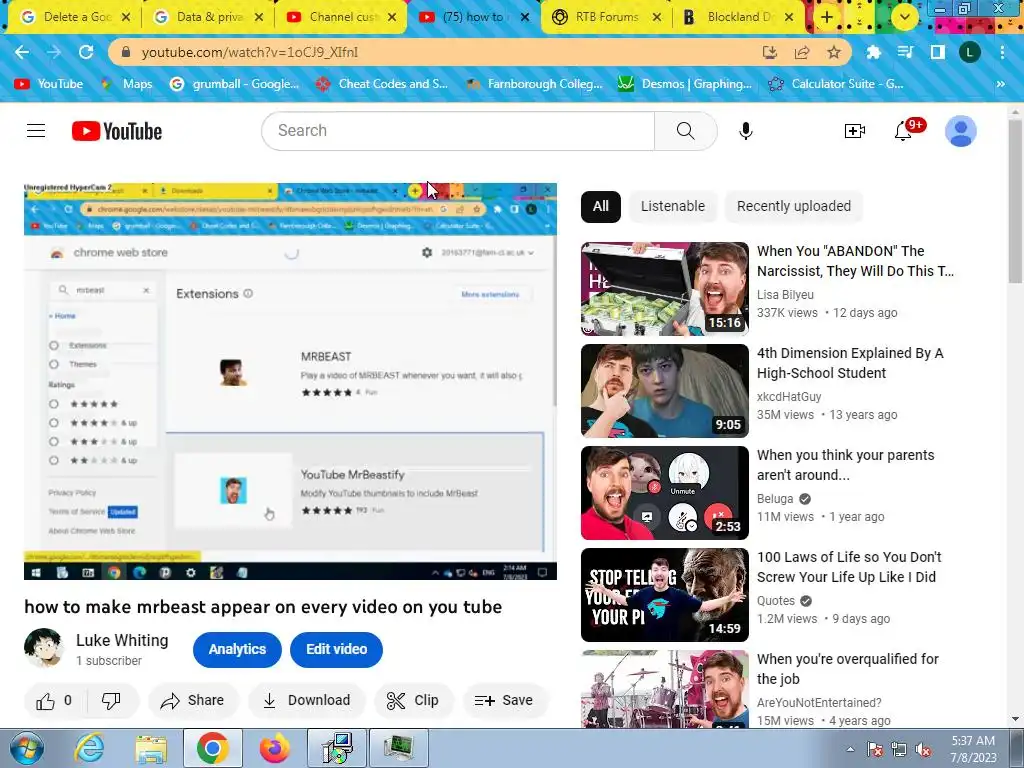
Task: Open the Beluga video thumbnail
Action: click(665, 493)
